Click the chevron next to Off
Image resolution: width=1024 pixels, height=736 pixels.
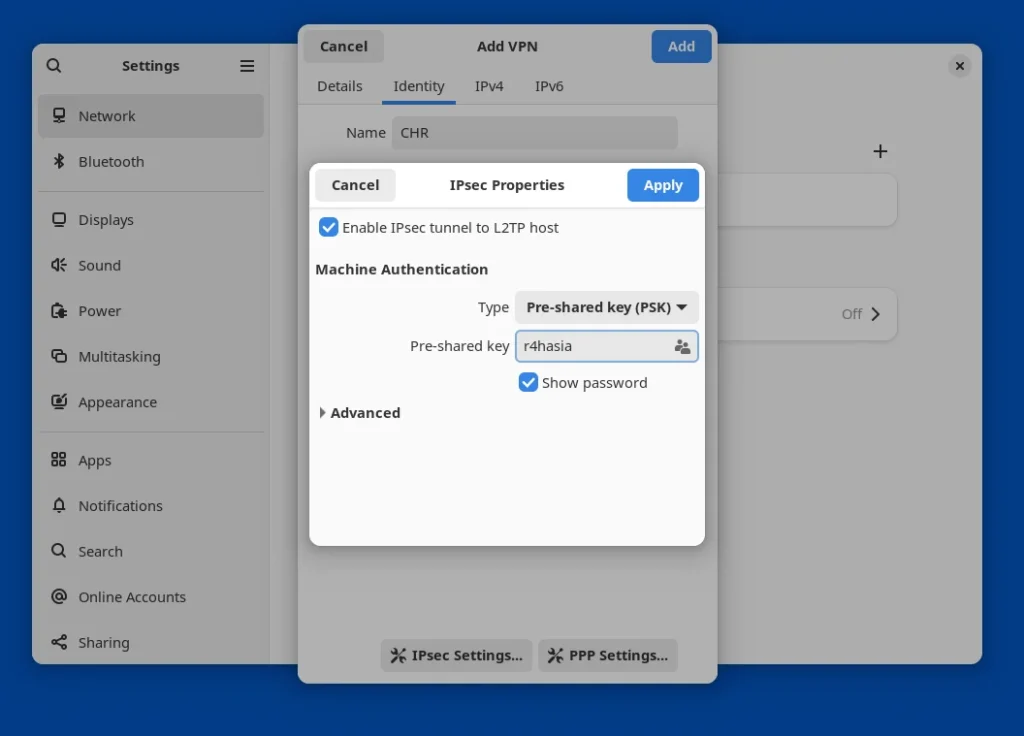click(x=876, y=314)
